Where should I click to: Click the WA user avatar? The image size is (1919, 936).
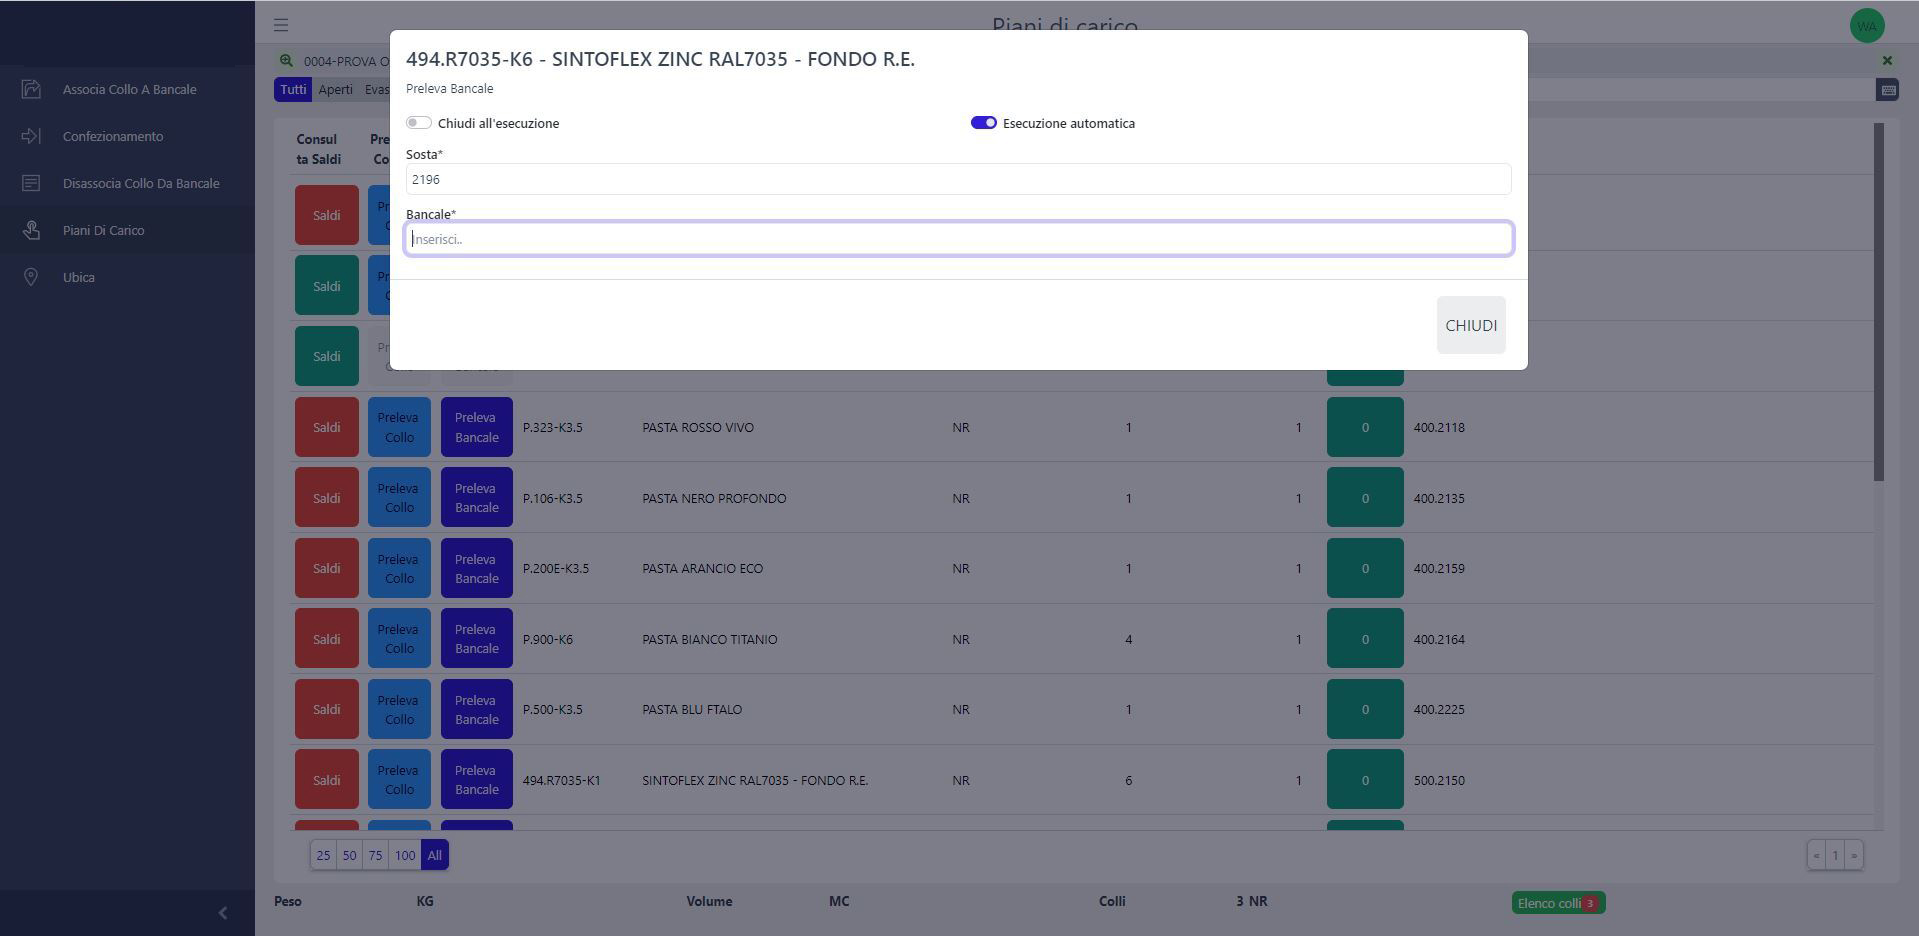(x=1866, y=26)
